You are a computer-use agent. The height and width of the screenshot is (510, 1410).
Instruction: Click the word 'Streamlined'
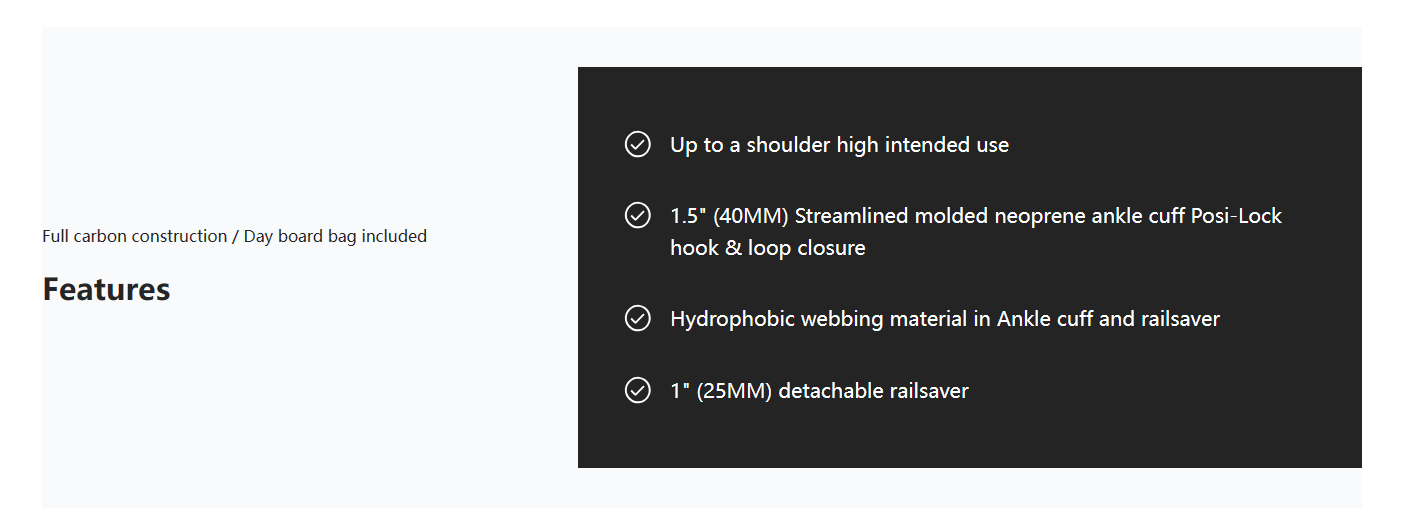click(x=850, y=216)
